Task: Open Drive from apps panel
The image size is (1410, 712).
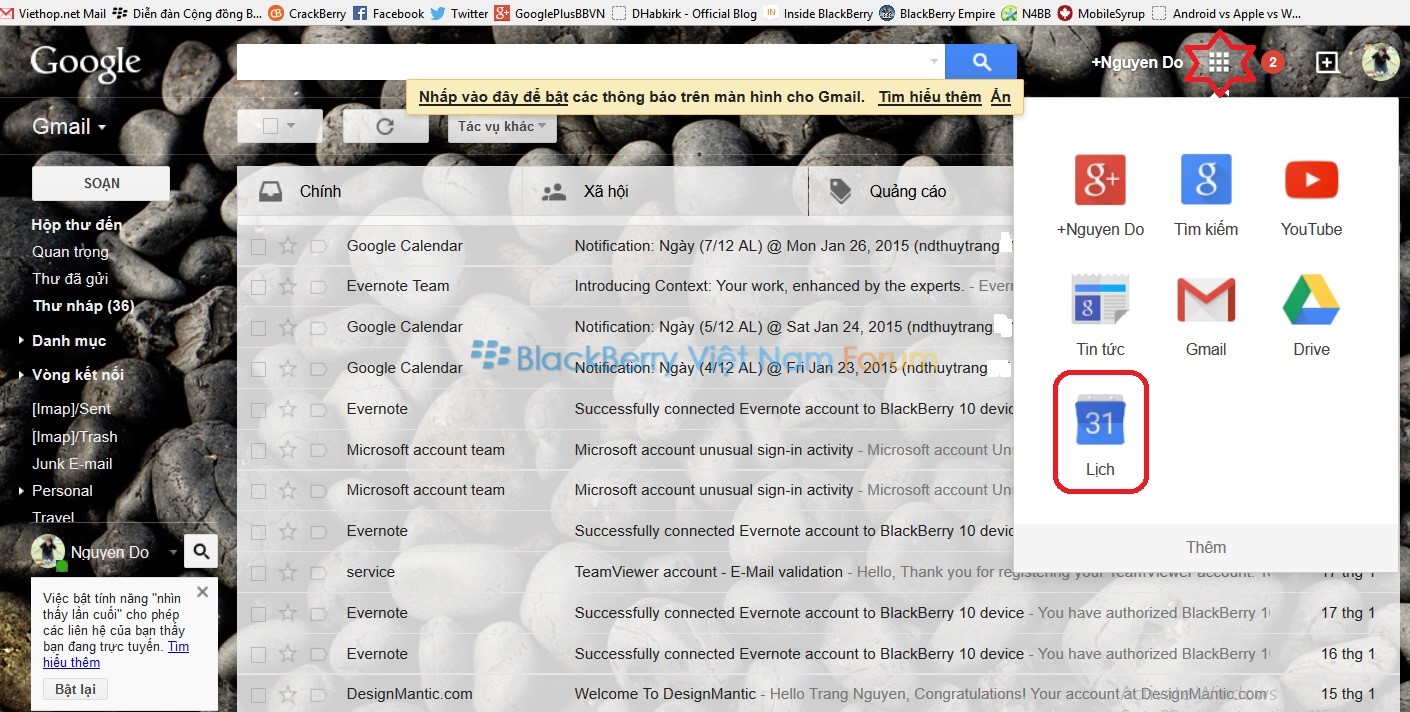Action: tap(1311, 315)
